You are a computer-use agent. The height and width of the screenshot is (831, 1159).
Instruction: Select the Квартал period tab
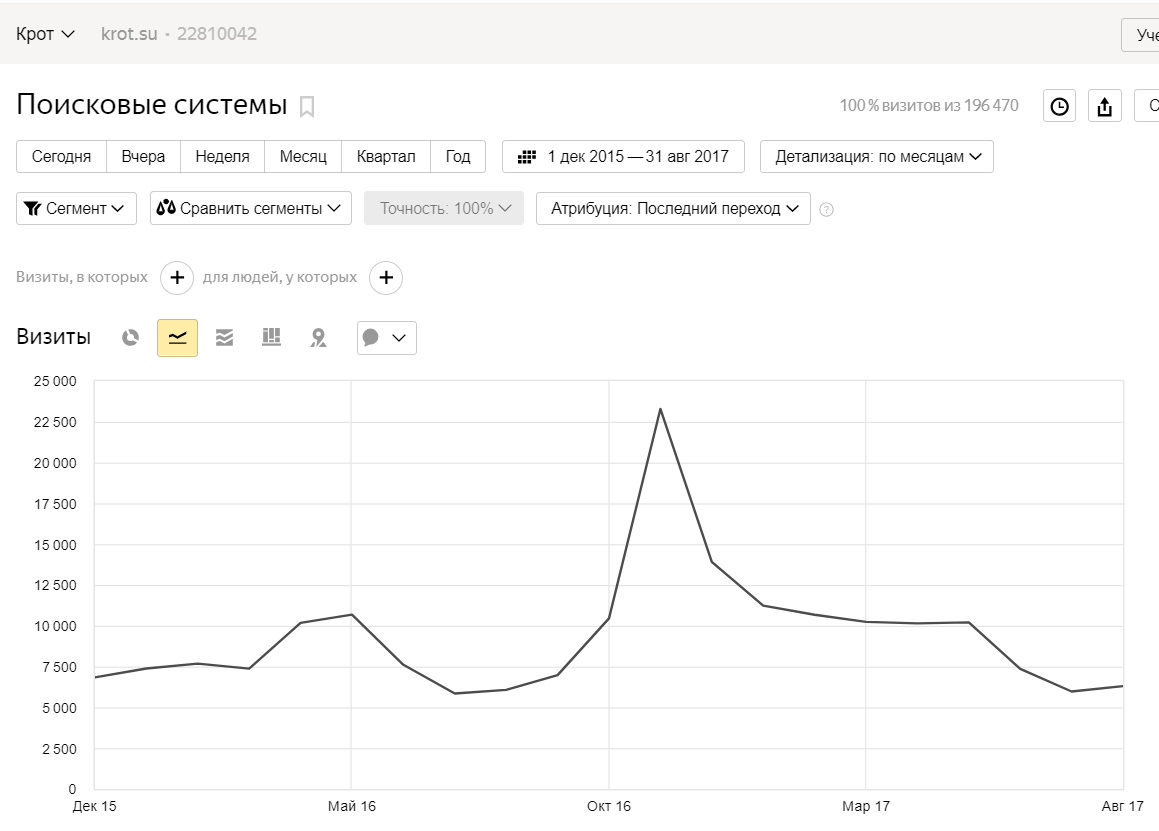tap(386, 157)
